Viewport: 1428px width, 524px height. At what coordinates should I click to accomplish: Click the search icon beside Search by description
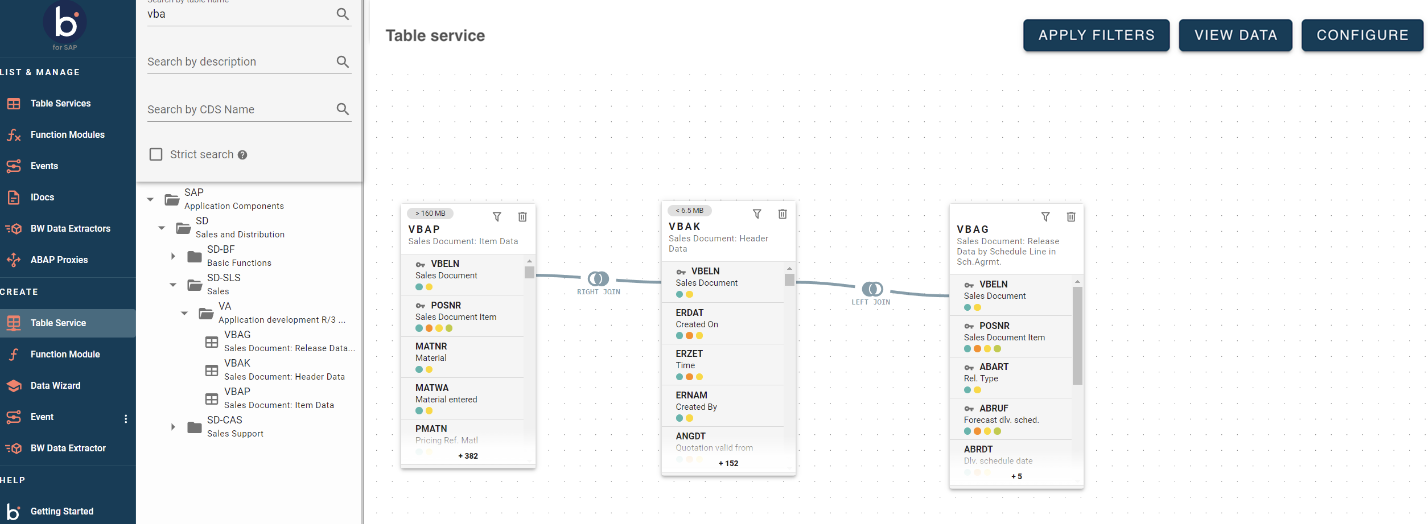coord(343,62)
